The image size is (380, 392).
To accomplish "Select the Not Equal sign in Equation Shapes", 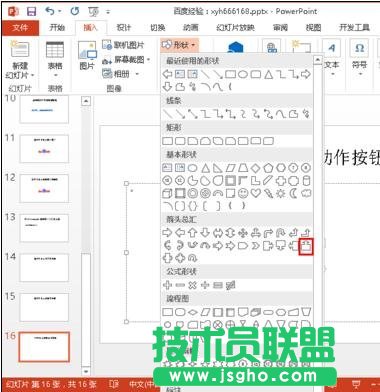I will [230, 285].
